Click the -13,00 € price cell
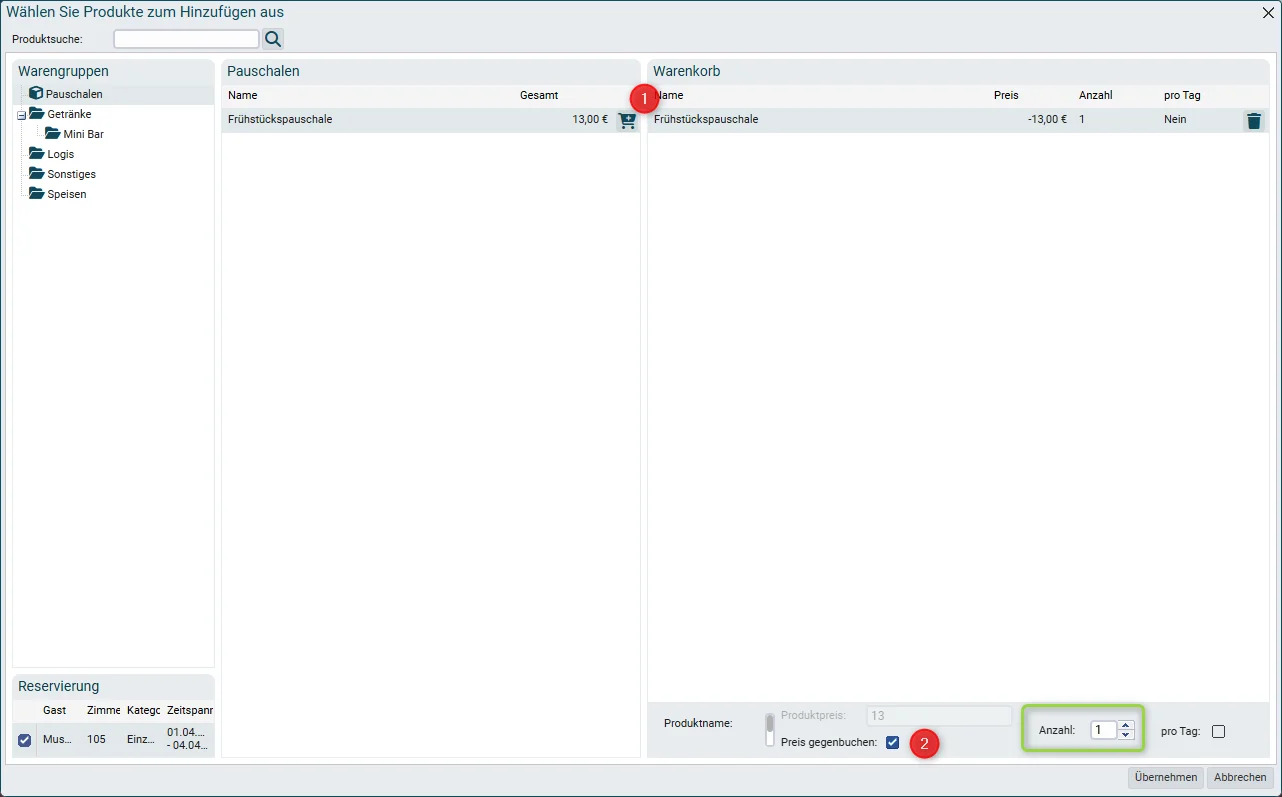This screenshot has width=1282, height=797. click(x=1047, y=120)
